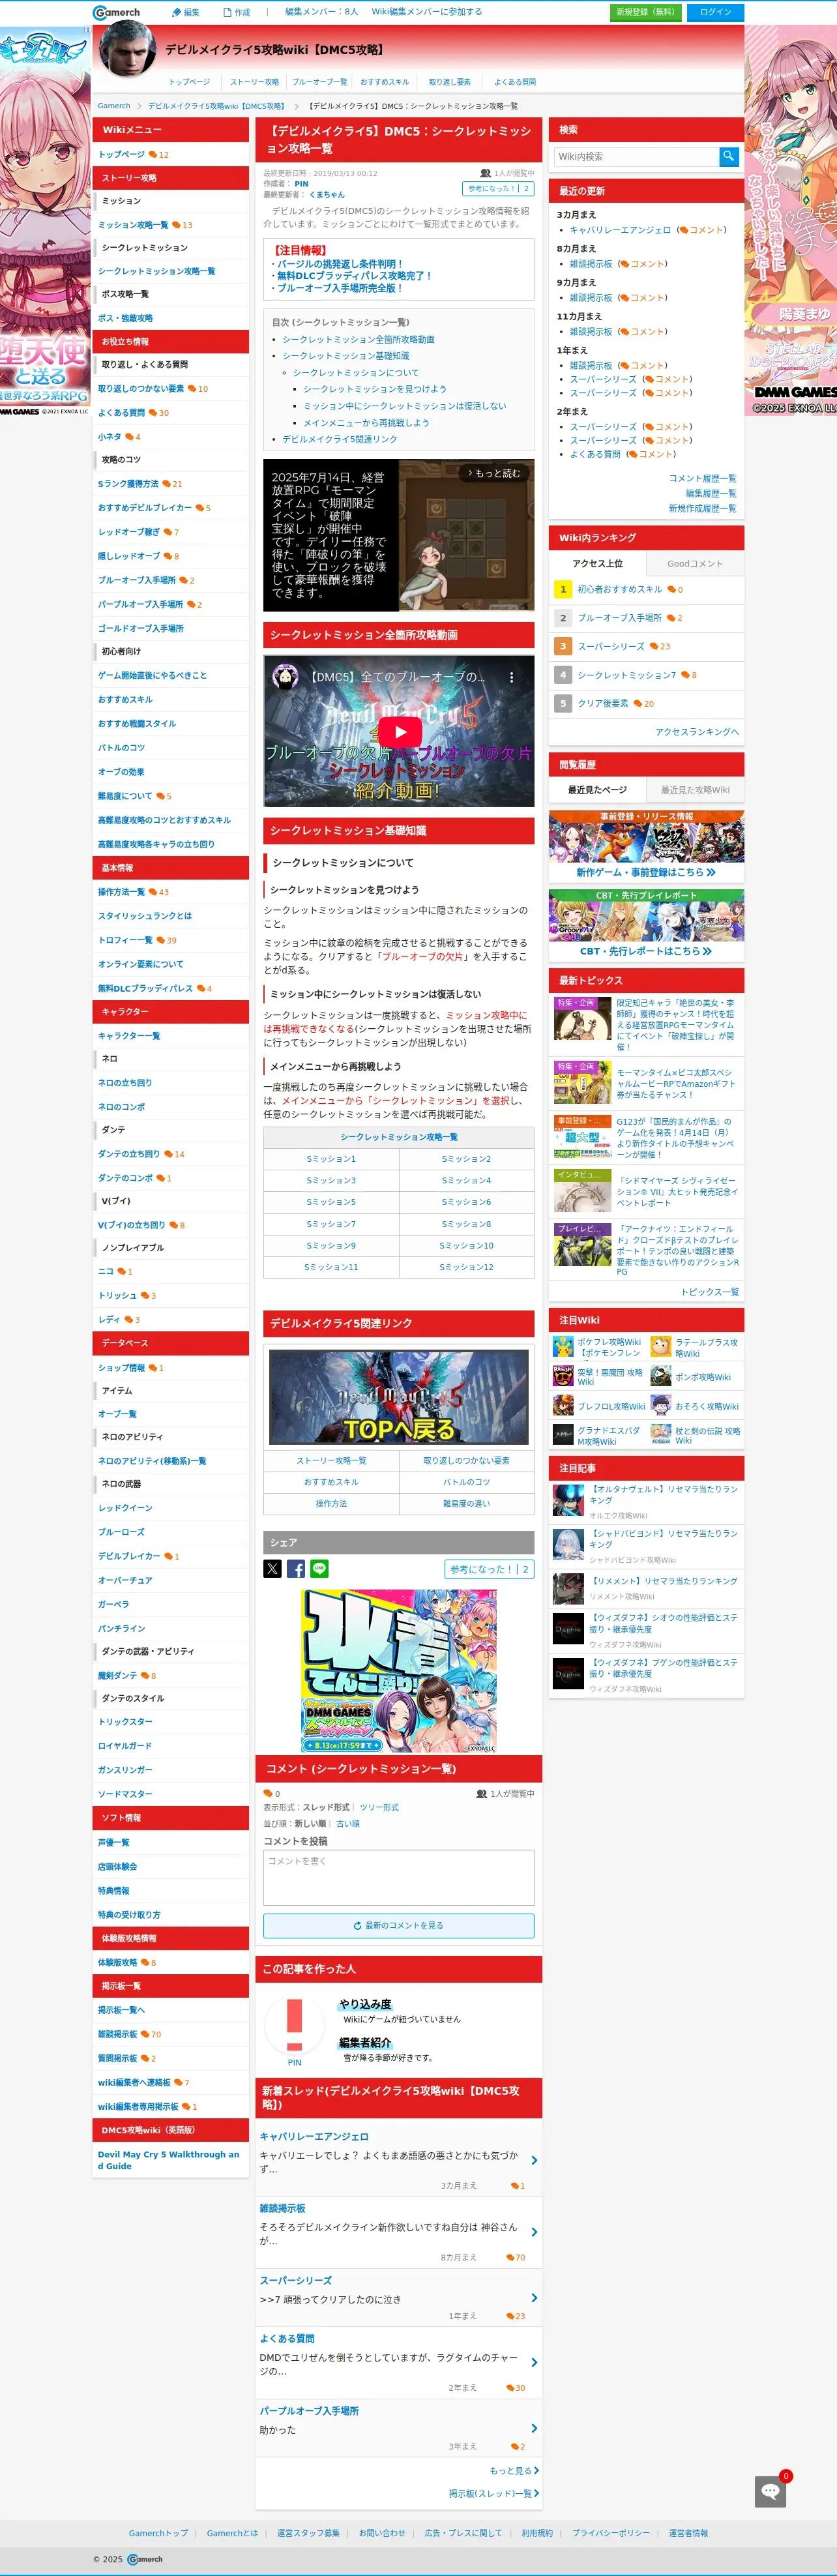This screenshot has height=2576, width=837.
Task: Click 最新のコメントを見る button
Action: click(398, 1925)
